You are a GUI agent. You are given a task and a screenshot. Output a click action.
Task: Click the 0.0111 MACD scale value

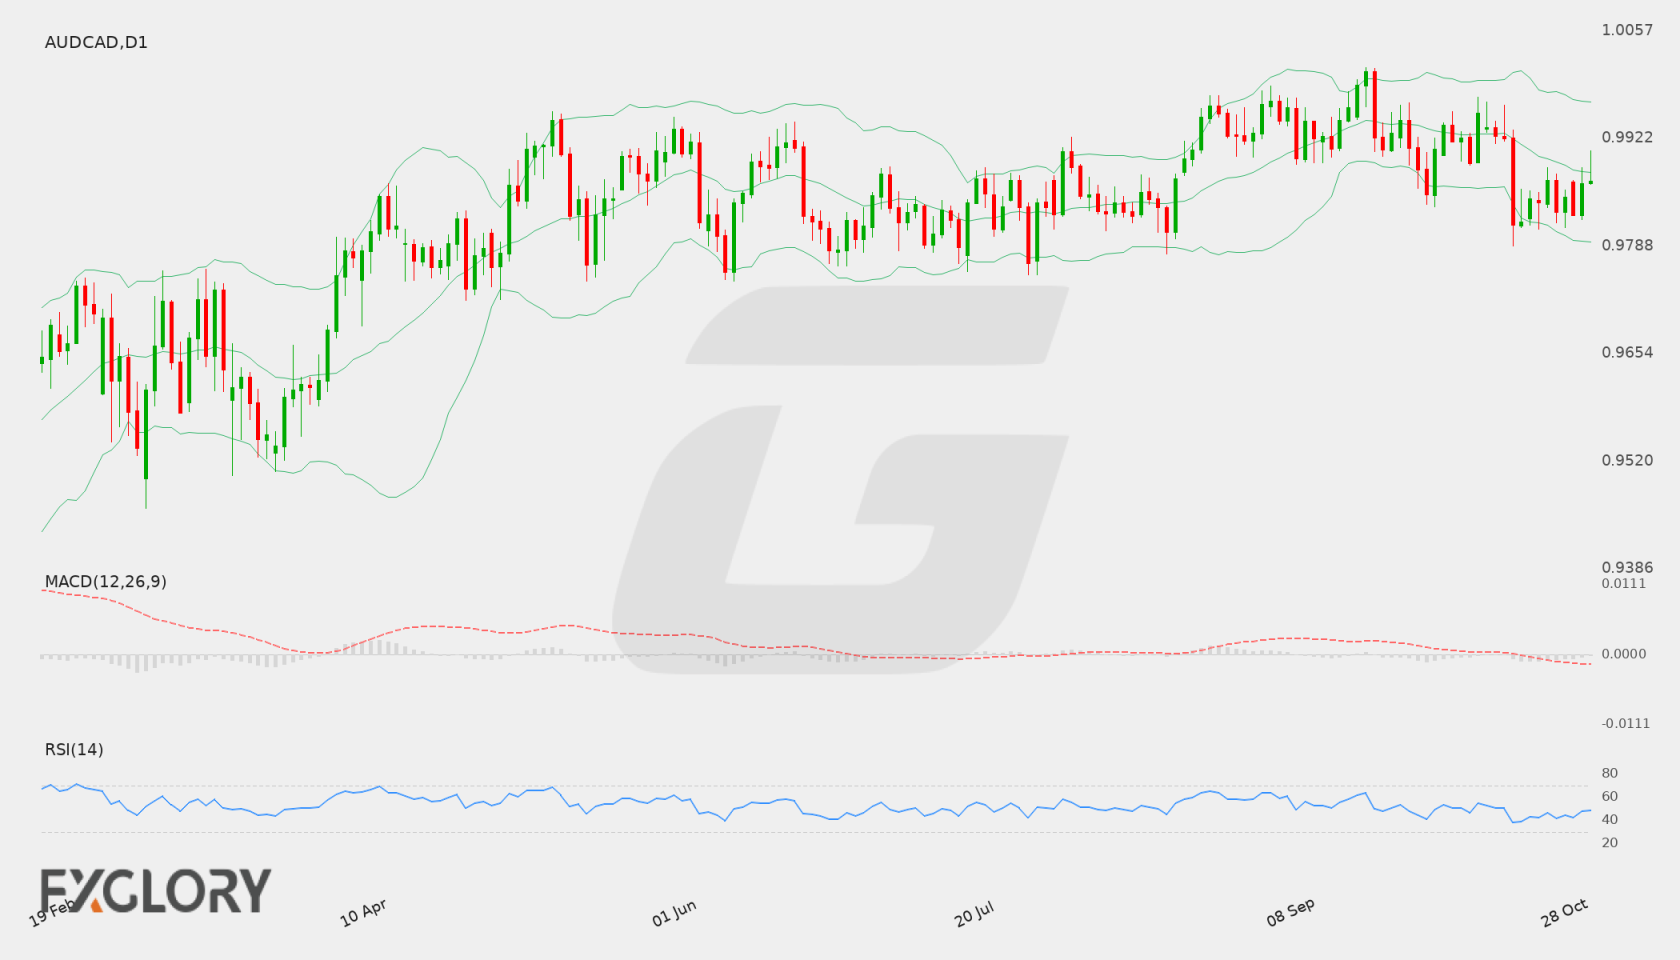(x=1624, y=583)
